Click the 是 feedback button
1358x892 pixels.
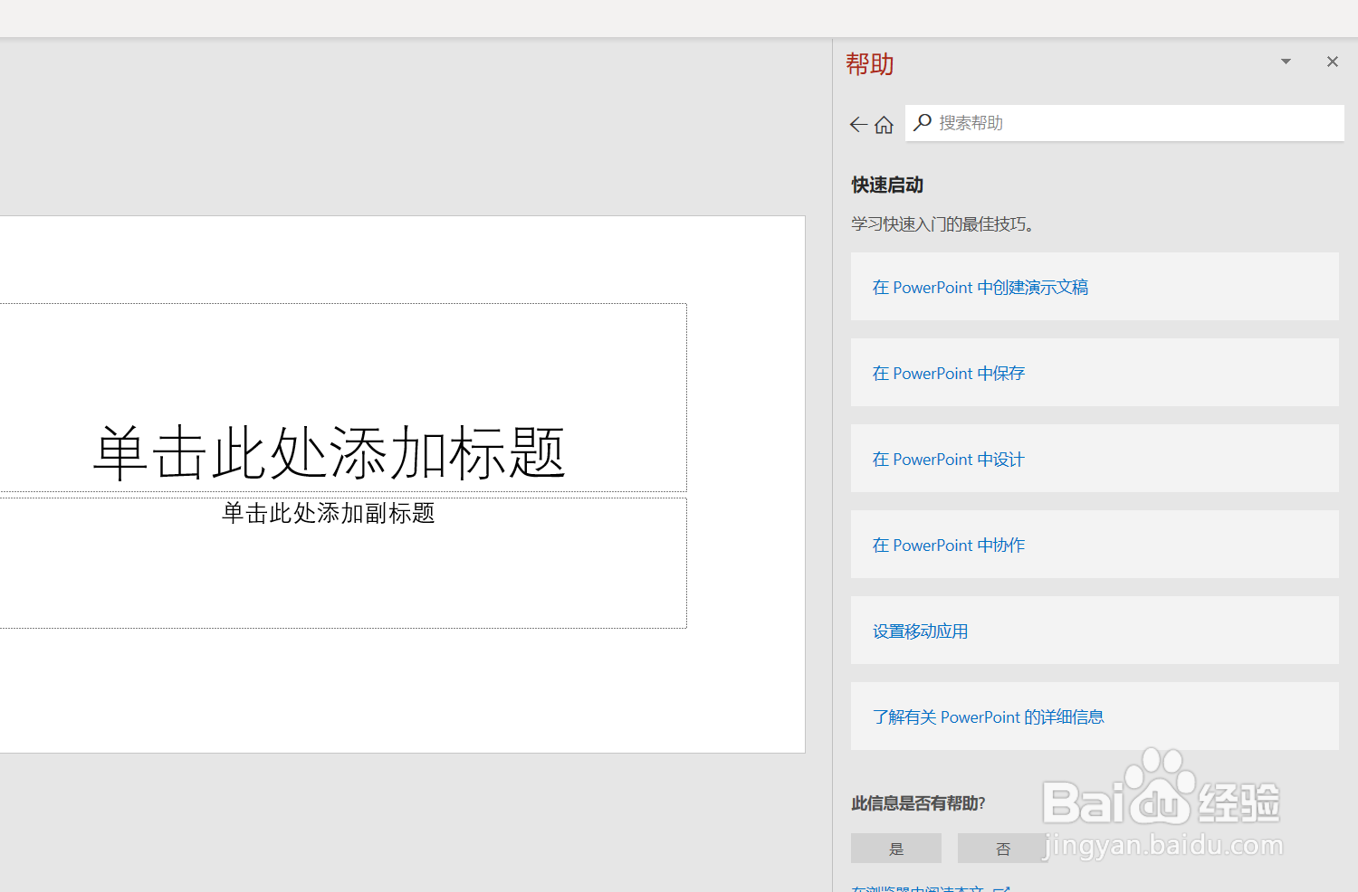coord(896,848)
